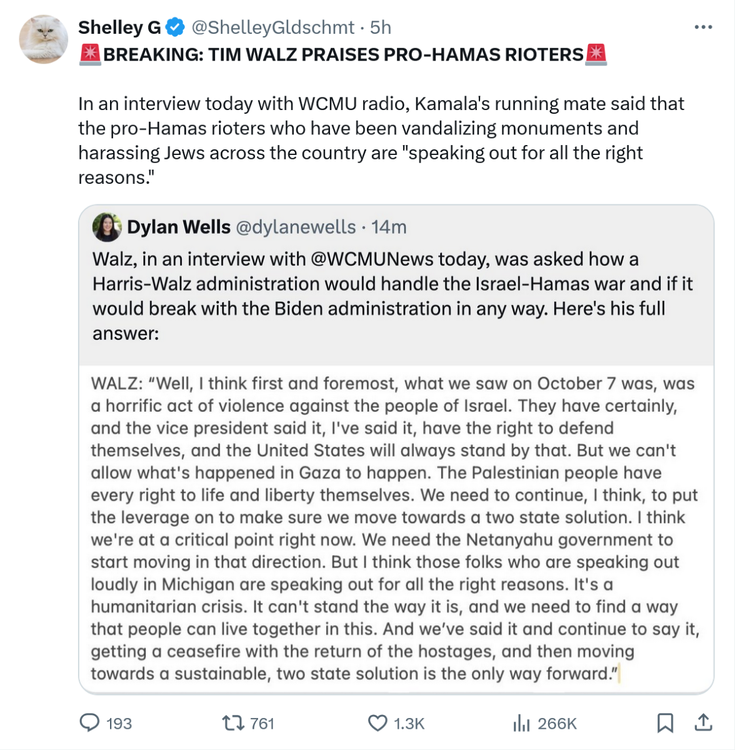Share the post via share icon
The image size is (735, 750).
(x=703, y=723)
